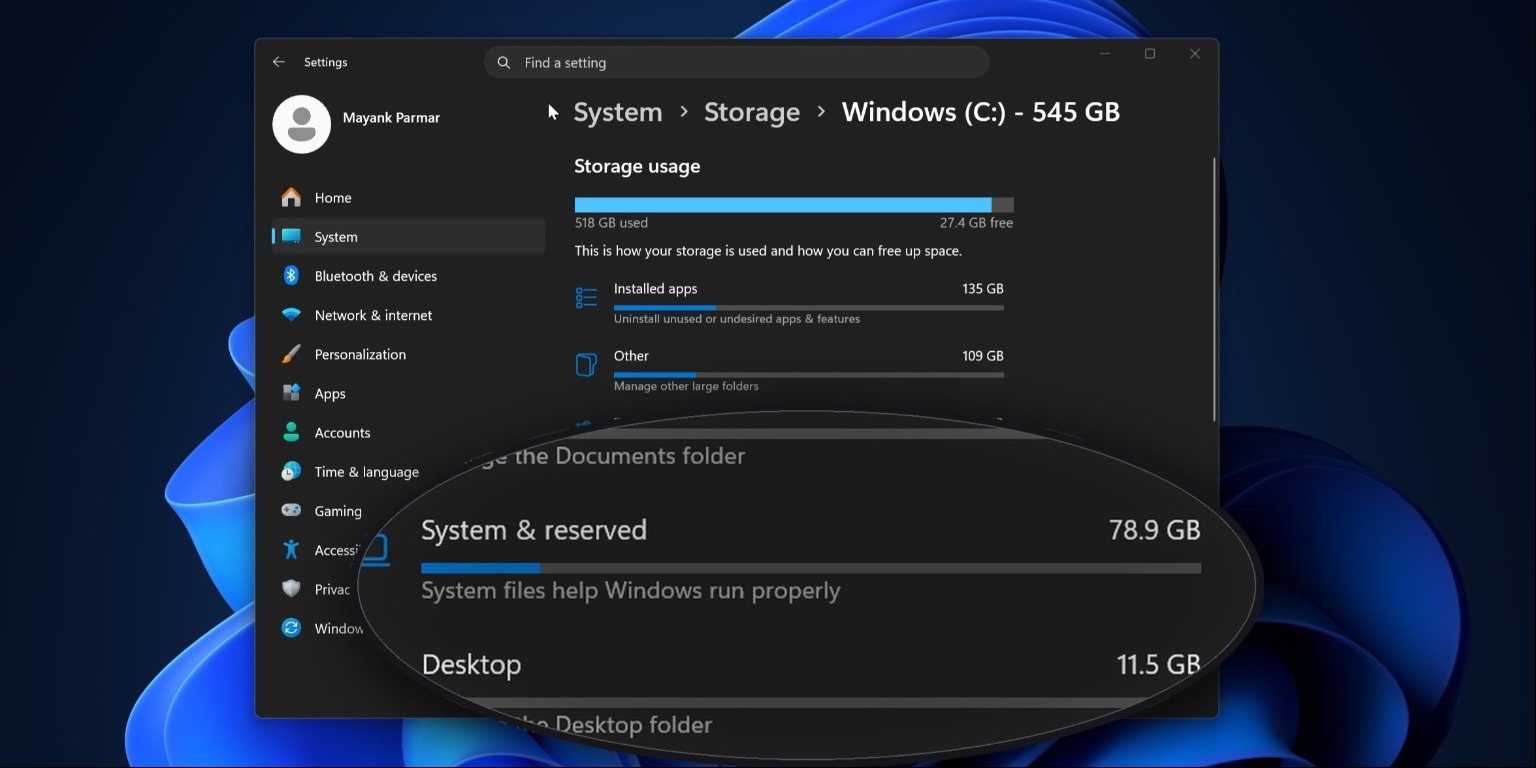This screenshot has height=768, width=1536.
Task: Click the Bluetooth icon in sidebar
Action: click(291, 275)
